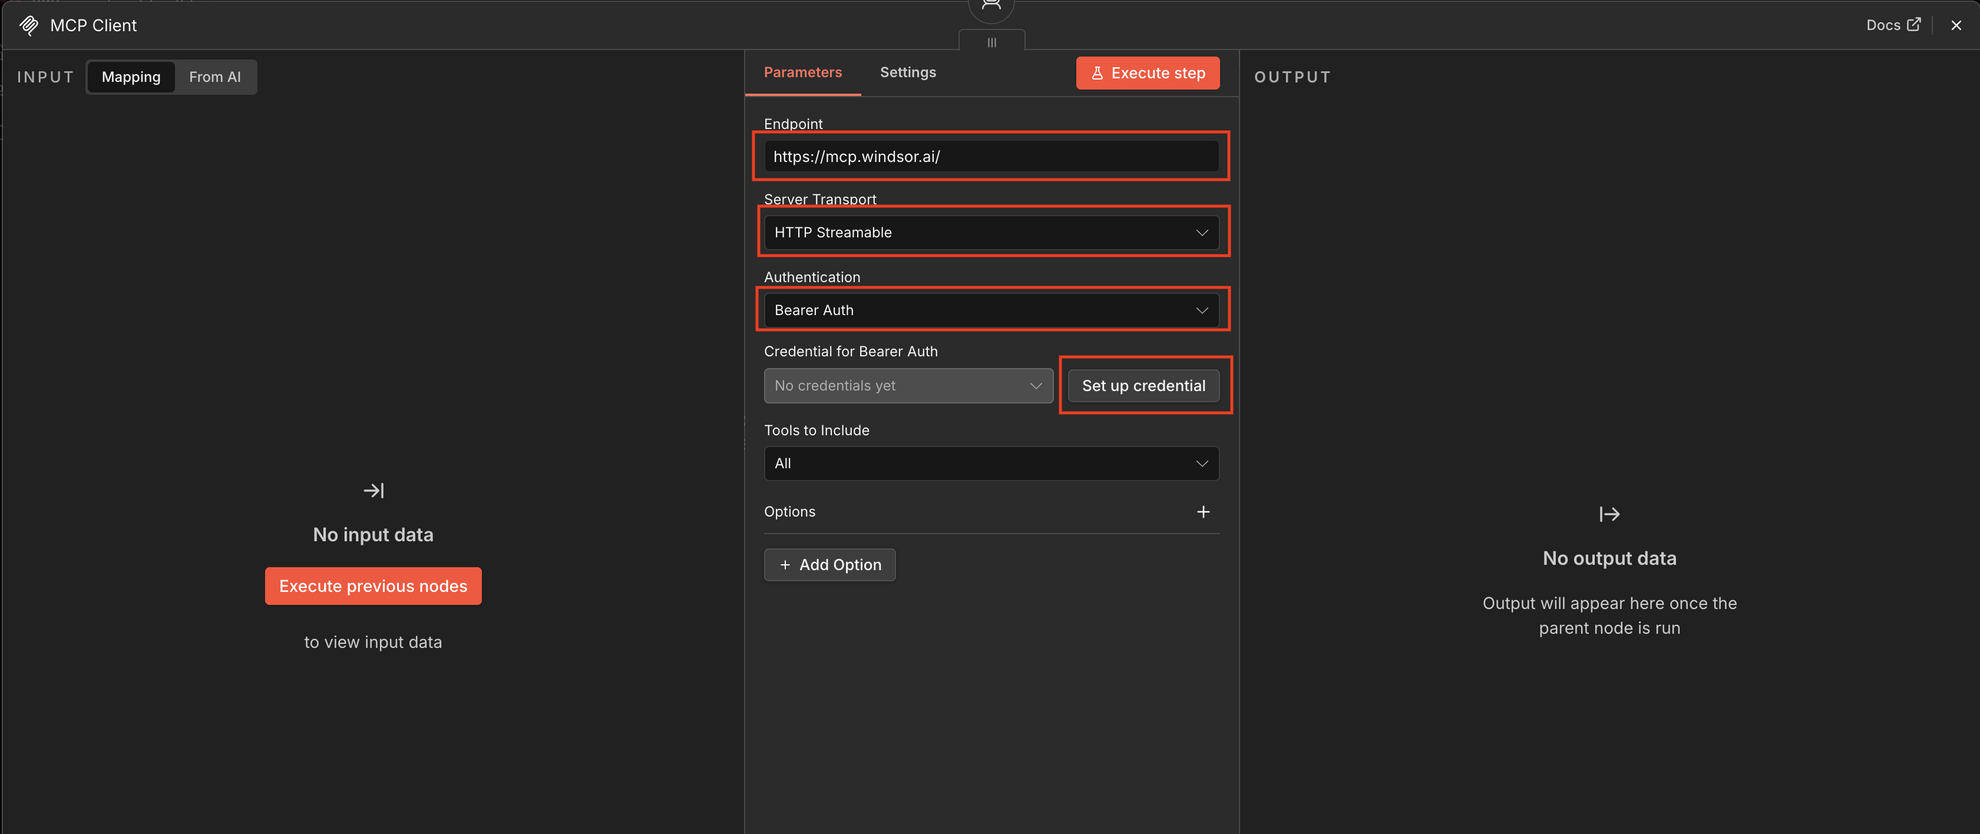Viewport: 1980px width, 834px height.
Task: Open the Tools to Include dropdown
Action: pos(991,463)
